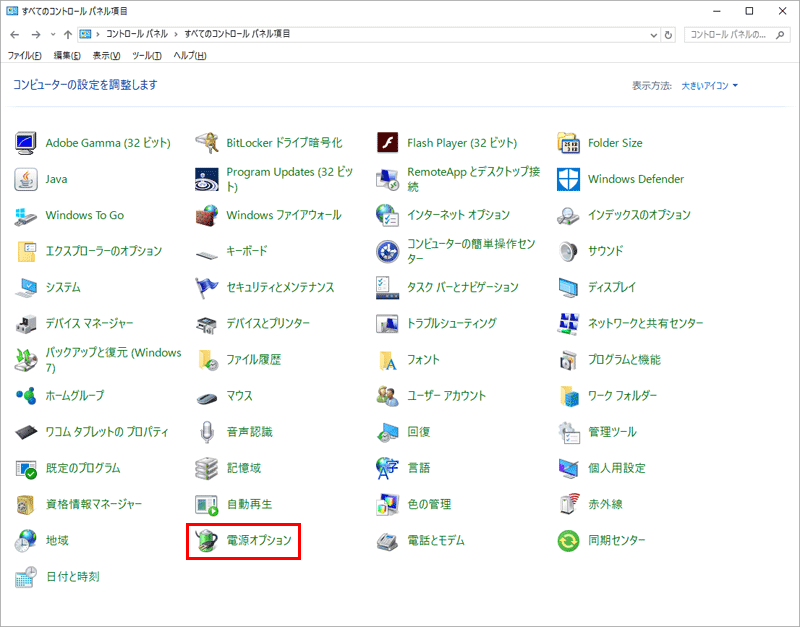
Task: Open the ヘルプ(H) menu
Action: coord(190,56)
